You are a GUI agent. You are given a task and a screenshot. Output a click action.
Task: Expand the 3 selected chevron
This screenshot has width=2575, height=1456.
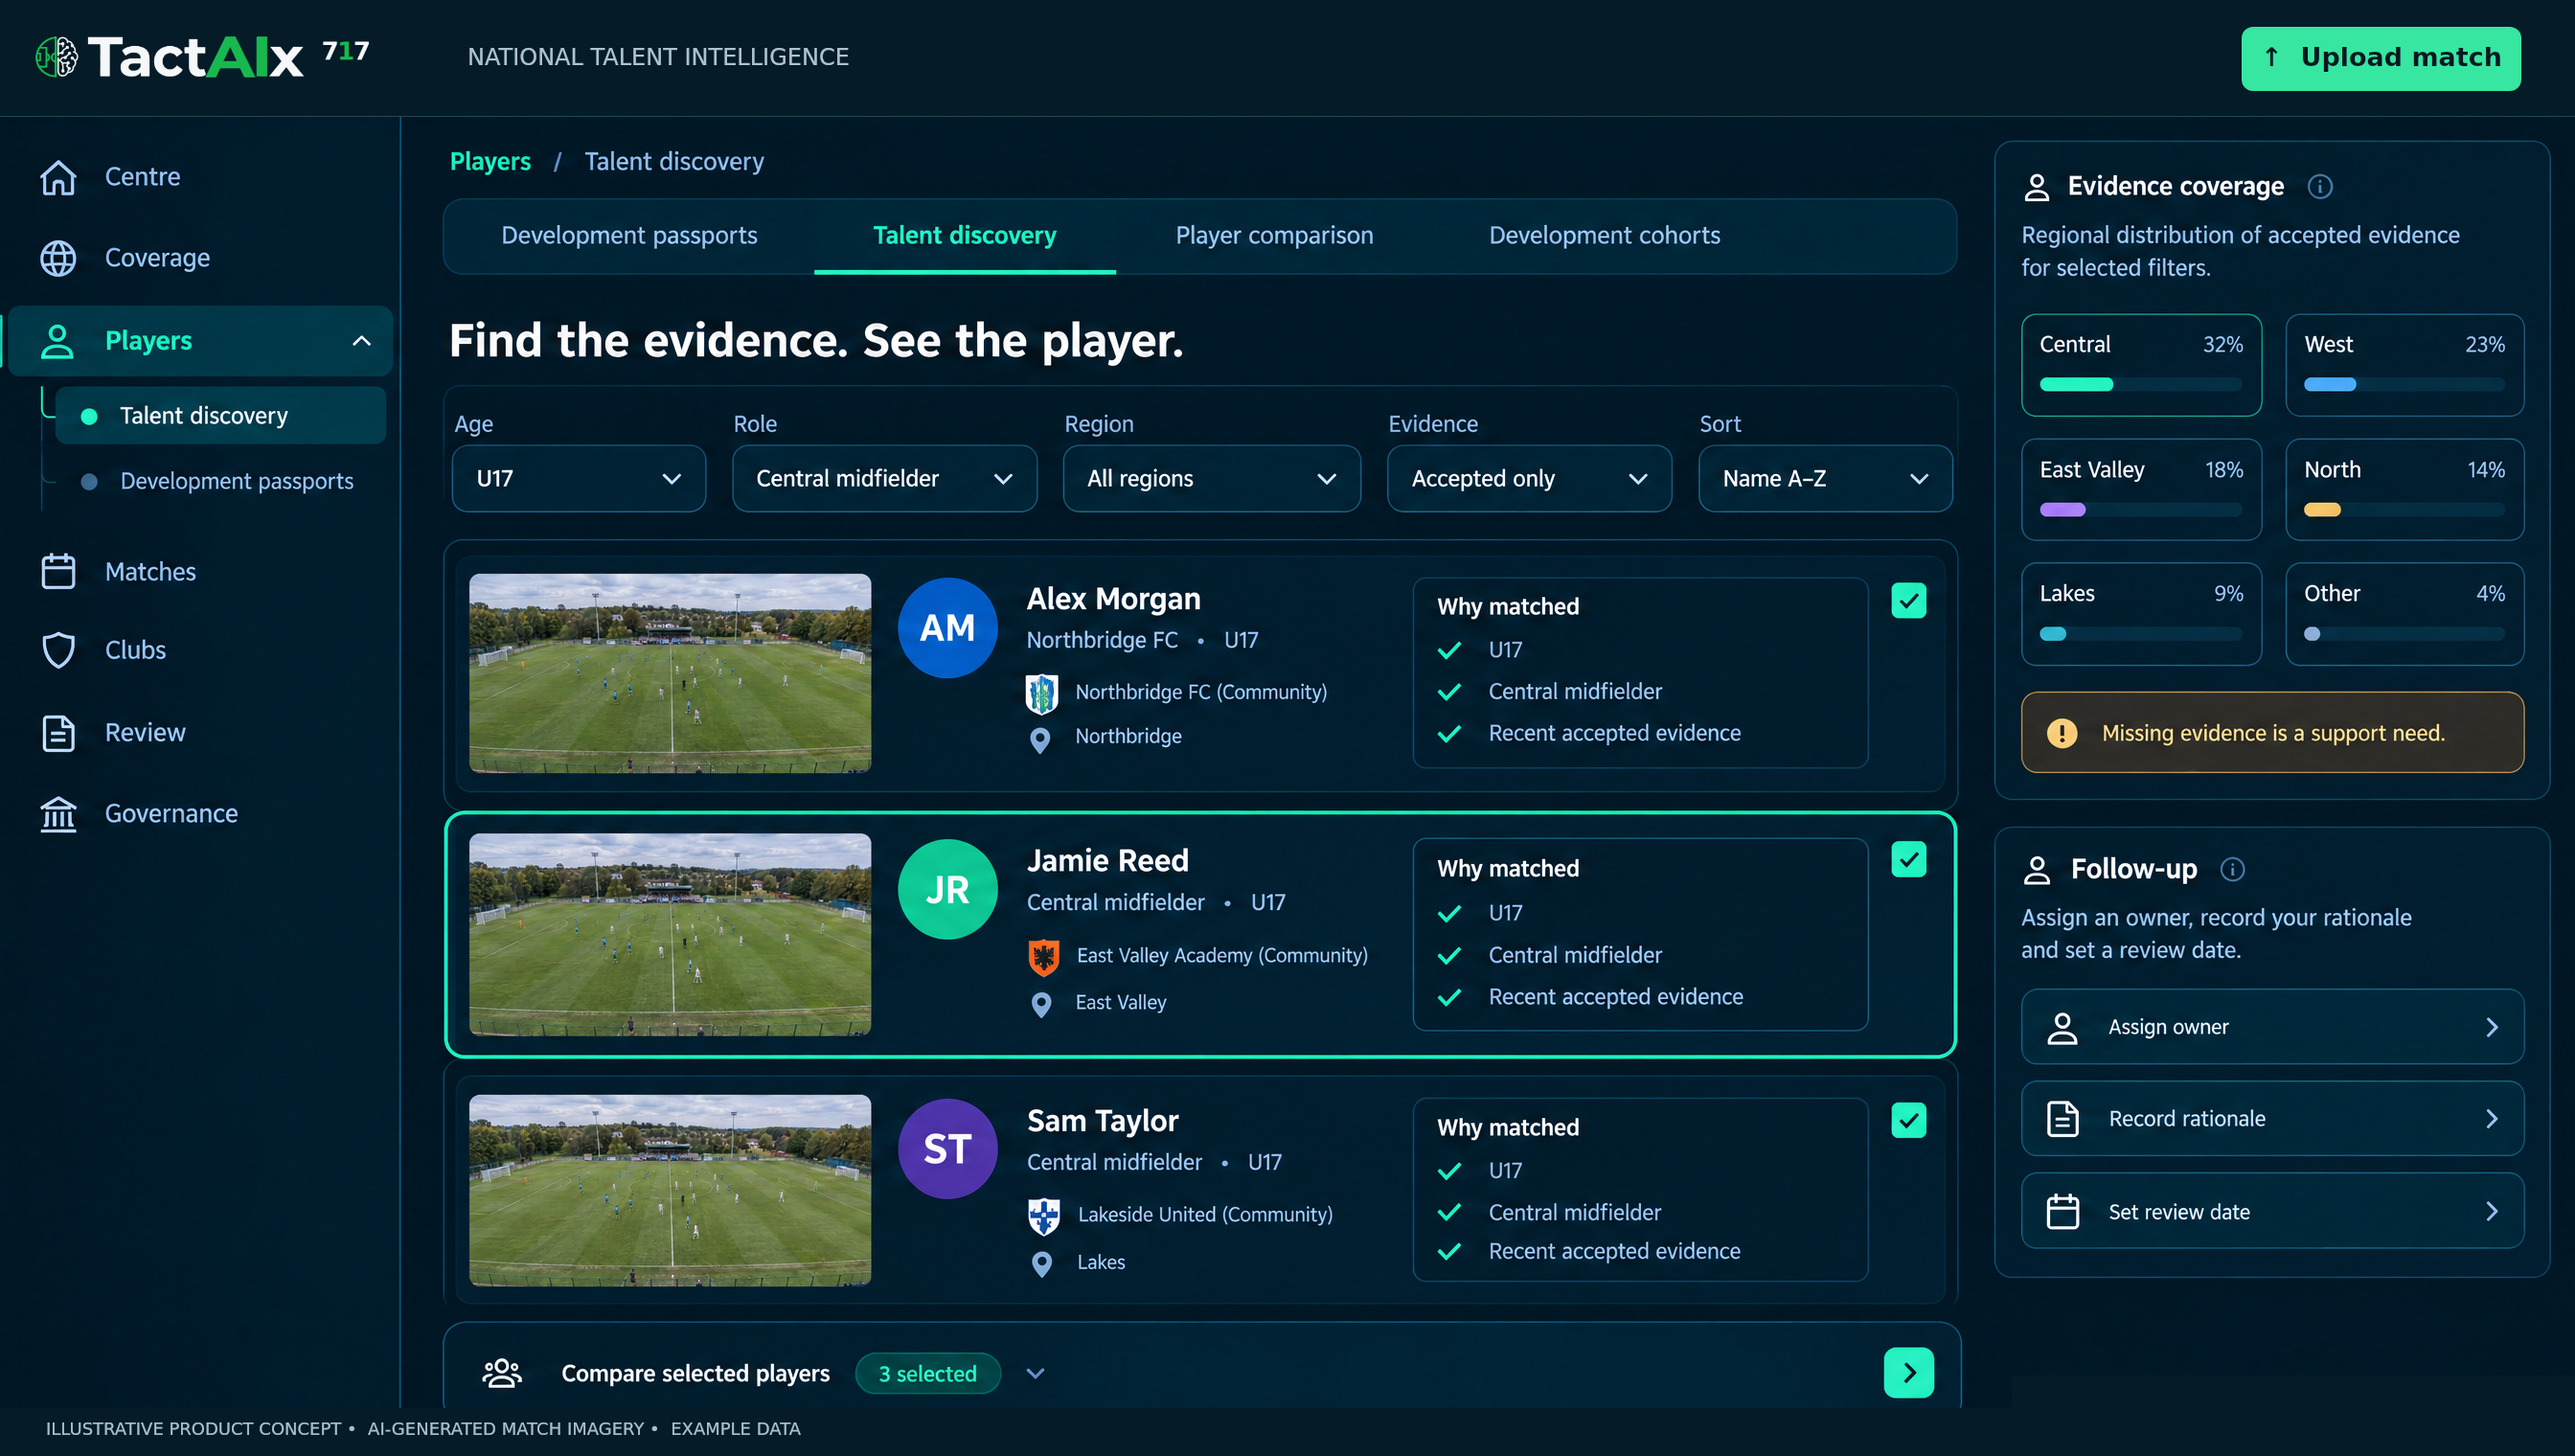(x=1035, y=1373)
